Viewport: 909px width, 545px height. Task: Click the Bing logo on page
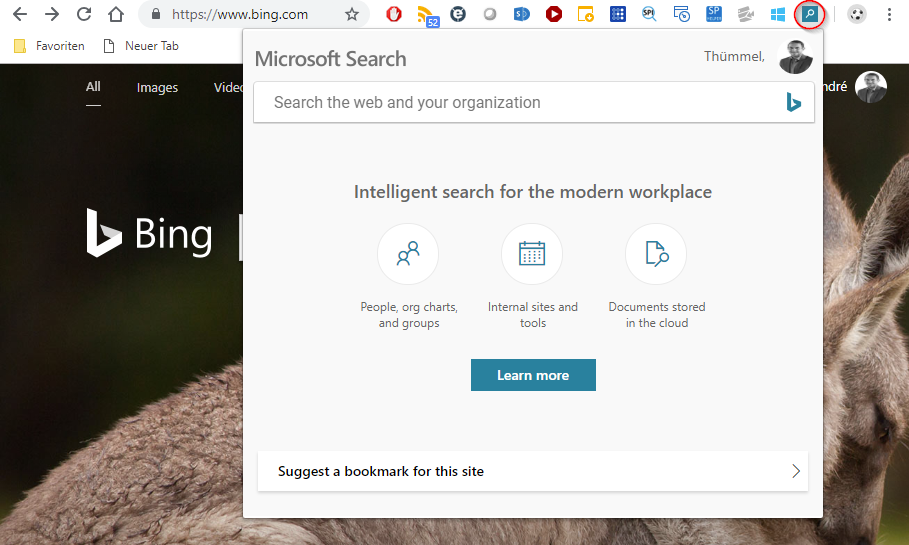[x=150, y=233]
